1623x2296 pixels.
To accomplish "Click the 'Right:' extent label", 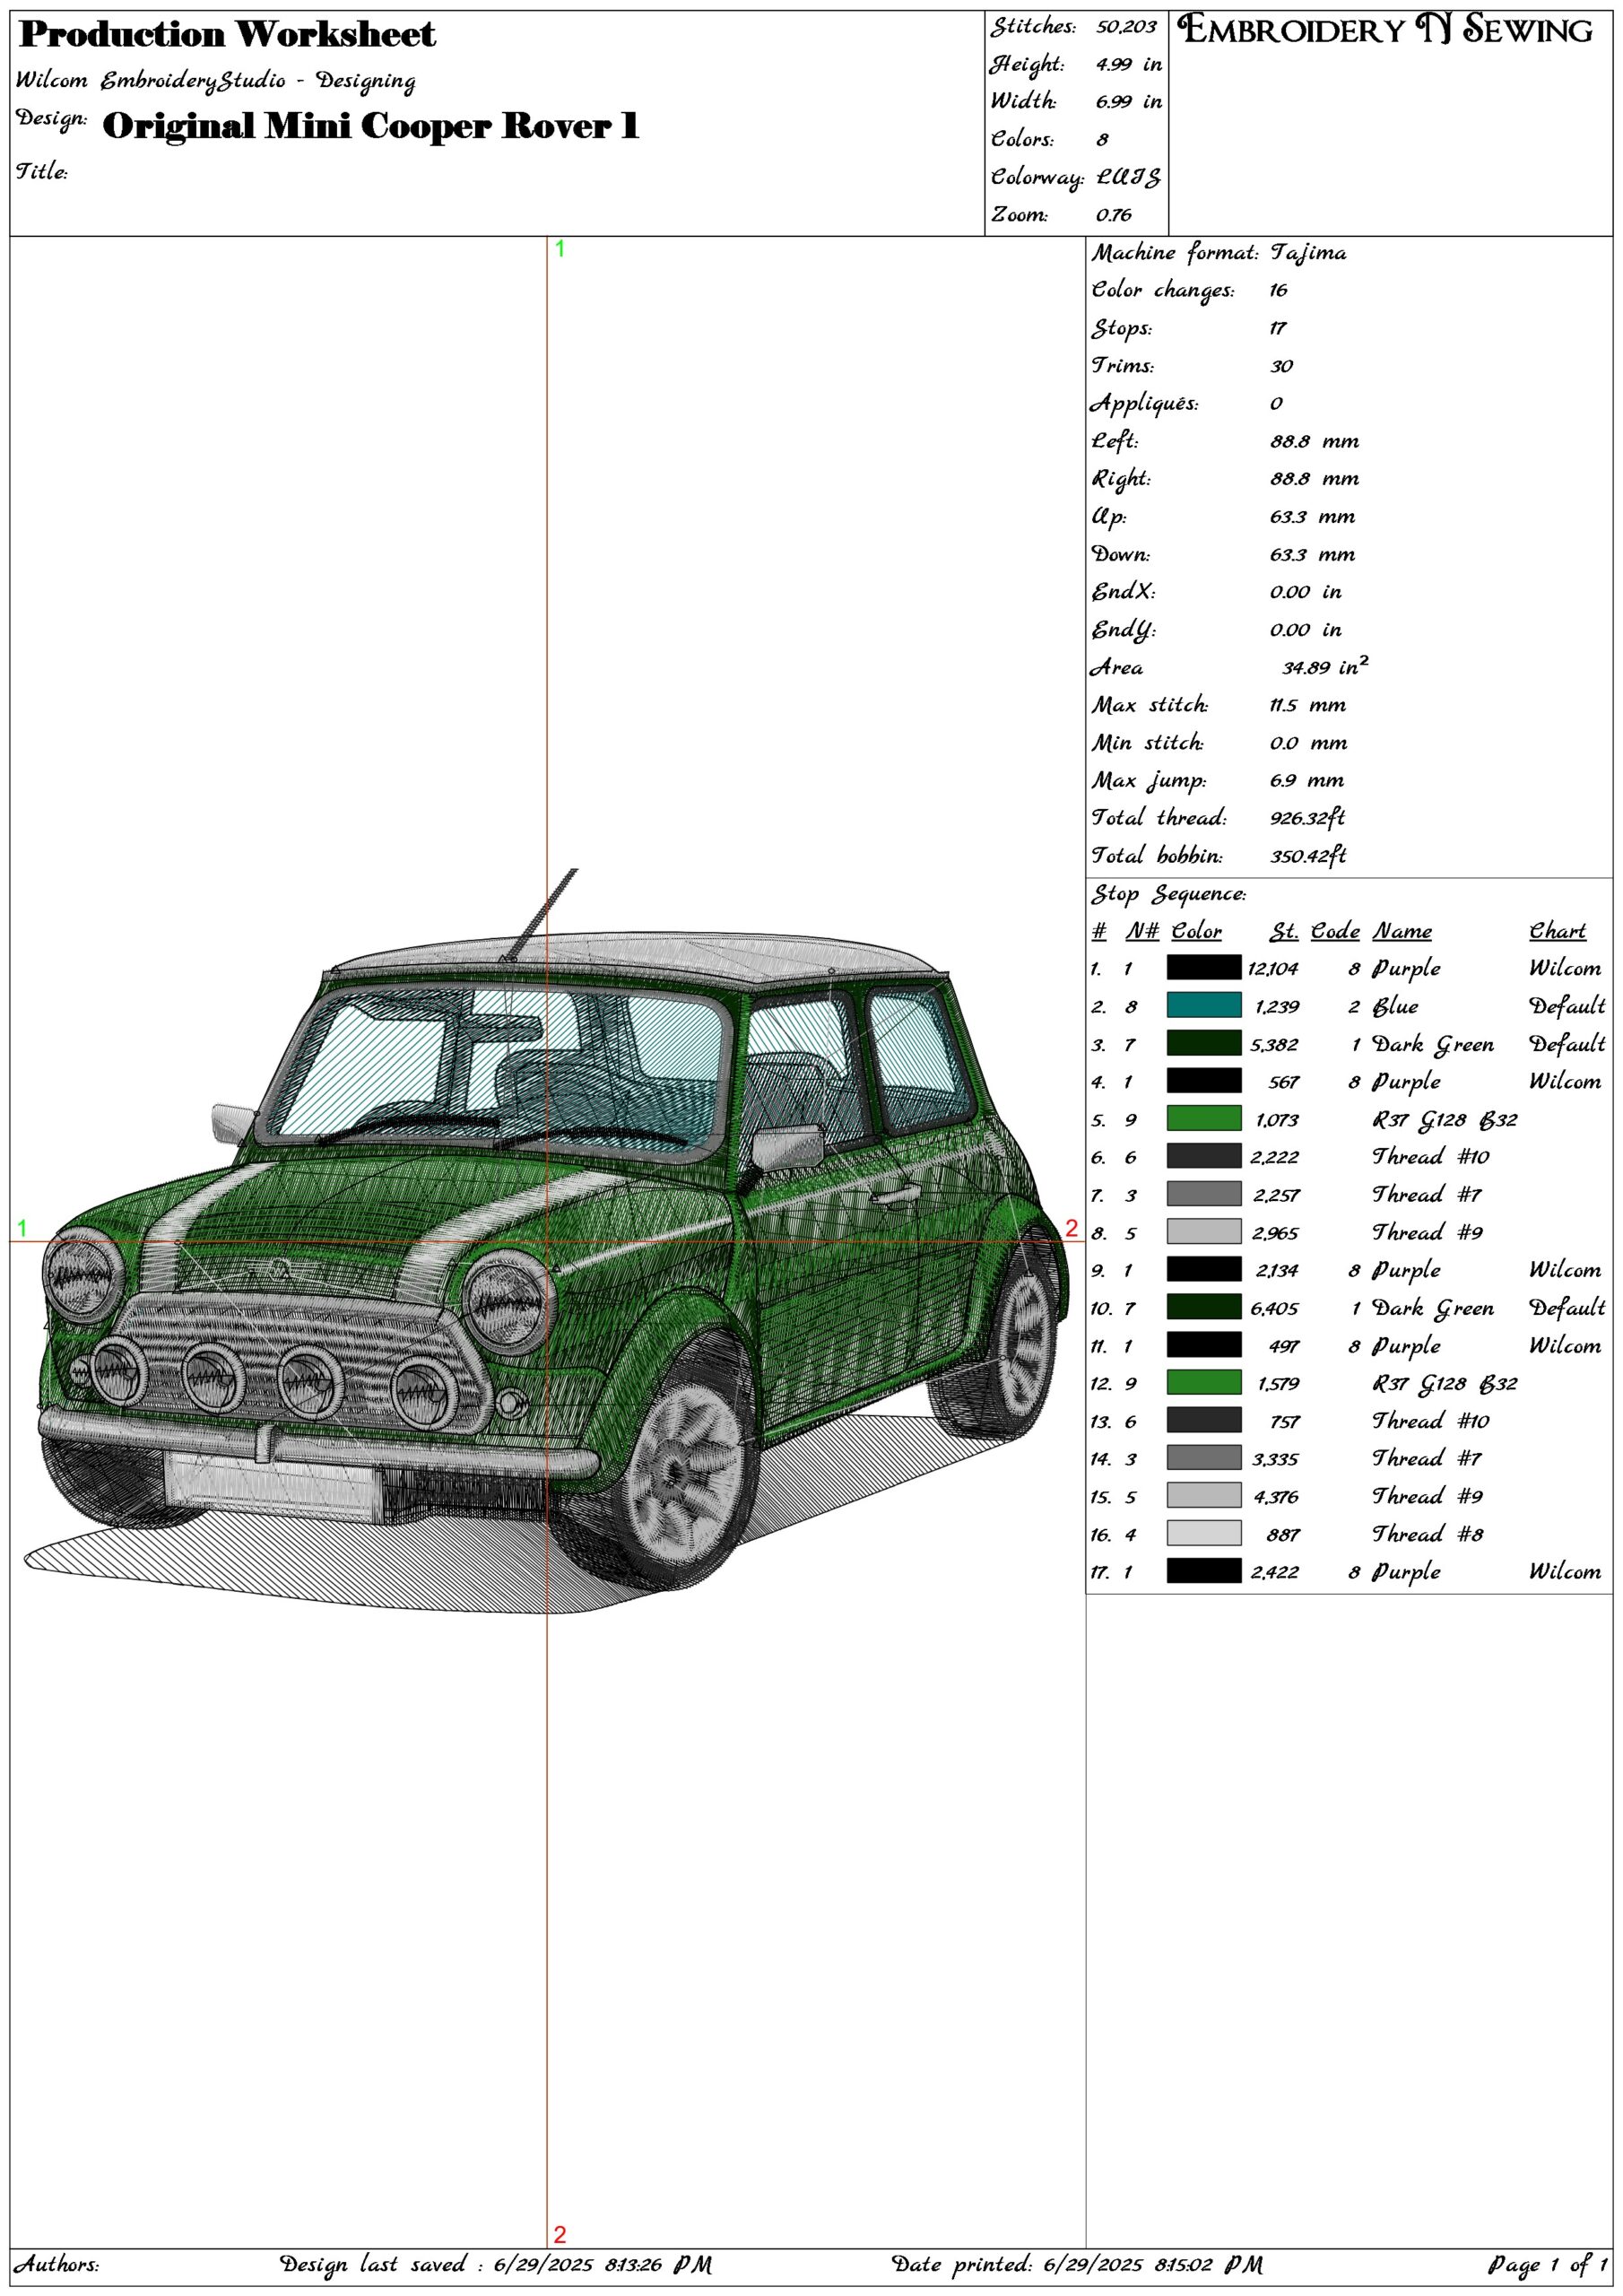I will point(1121,479).
